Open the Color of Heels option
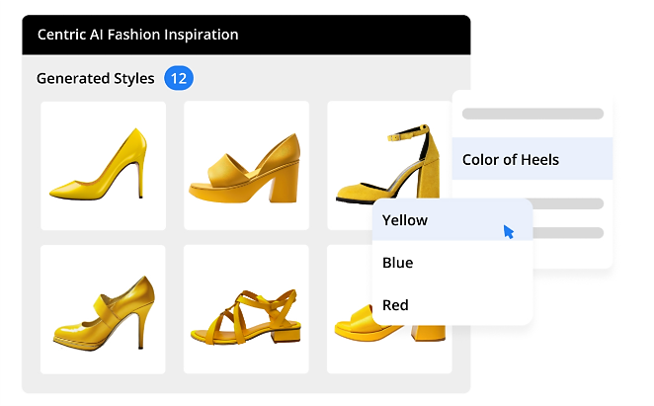 coord(532,159)
